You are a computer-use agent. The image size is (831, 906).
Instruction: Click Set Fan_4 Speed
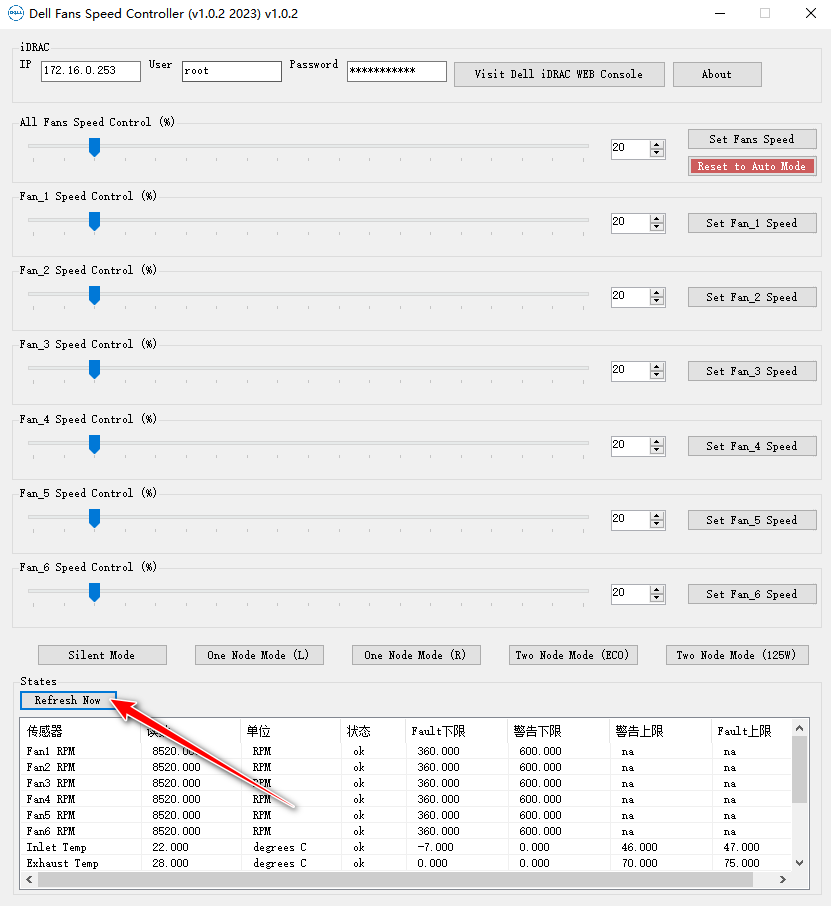752,446
